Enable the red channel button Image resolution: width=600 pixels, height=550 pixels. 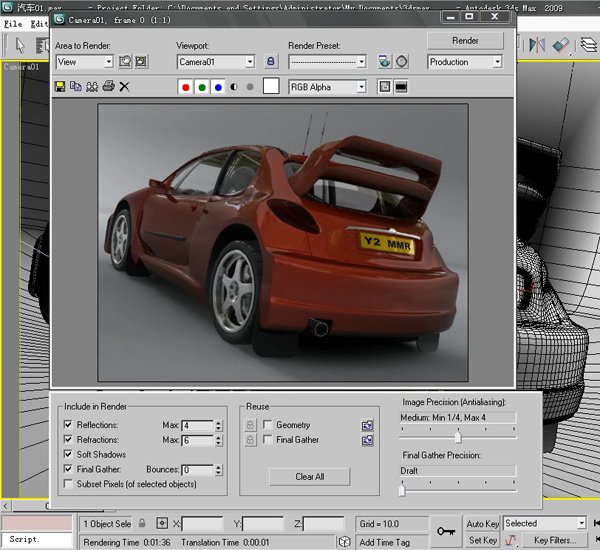click(x=186, y=87)
